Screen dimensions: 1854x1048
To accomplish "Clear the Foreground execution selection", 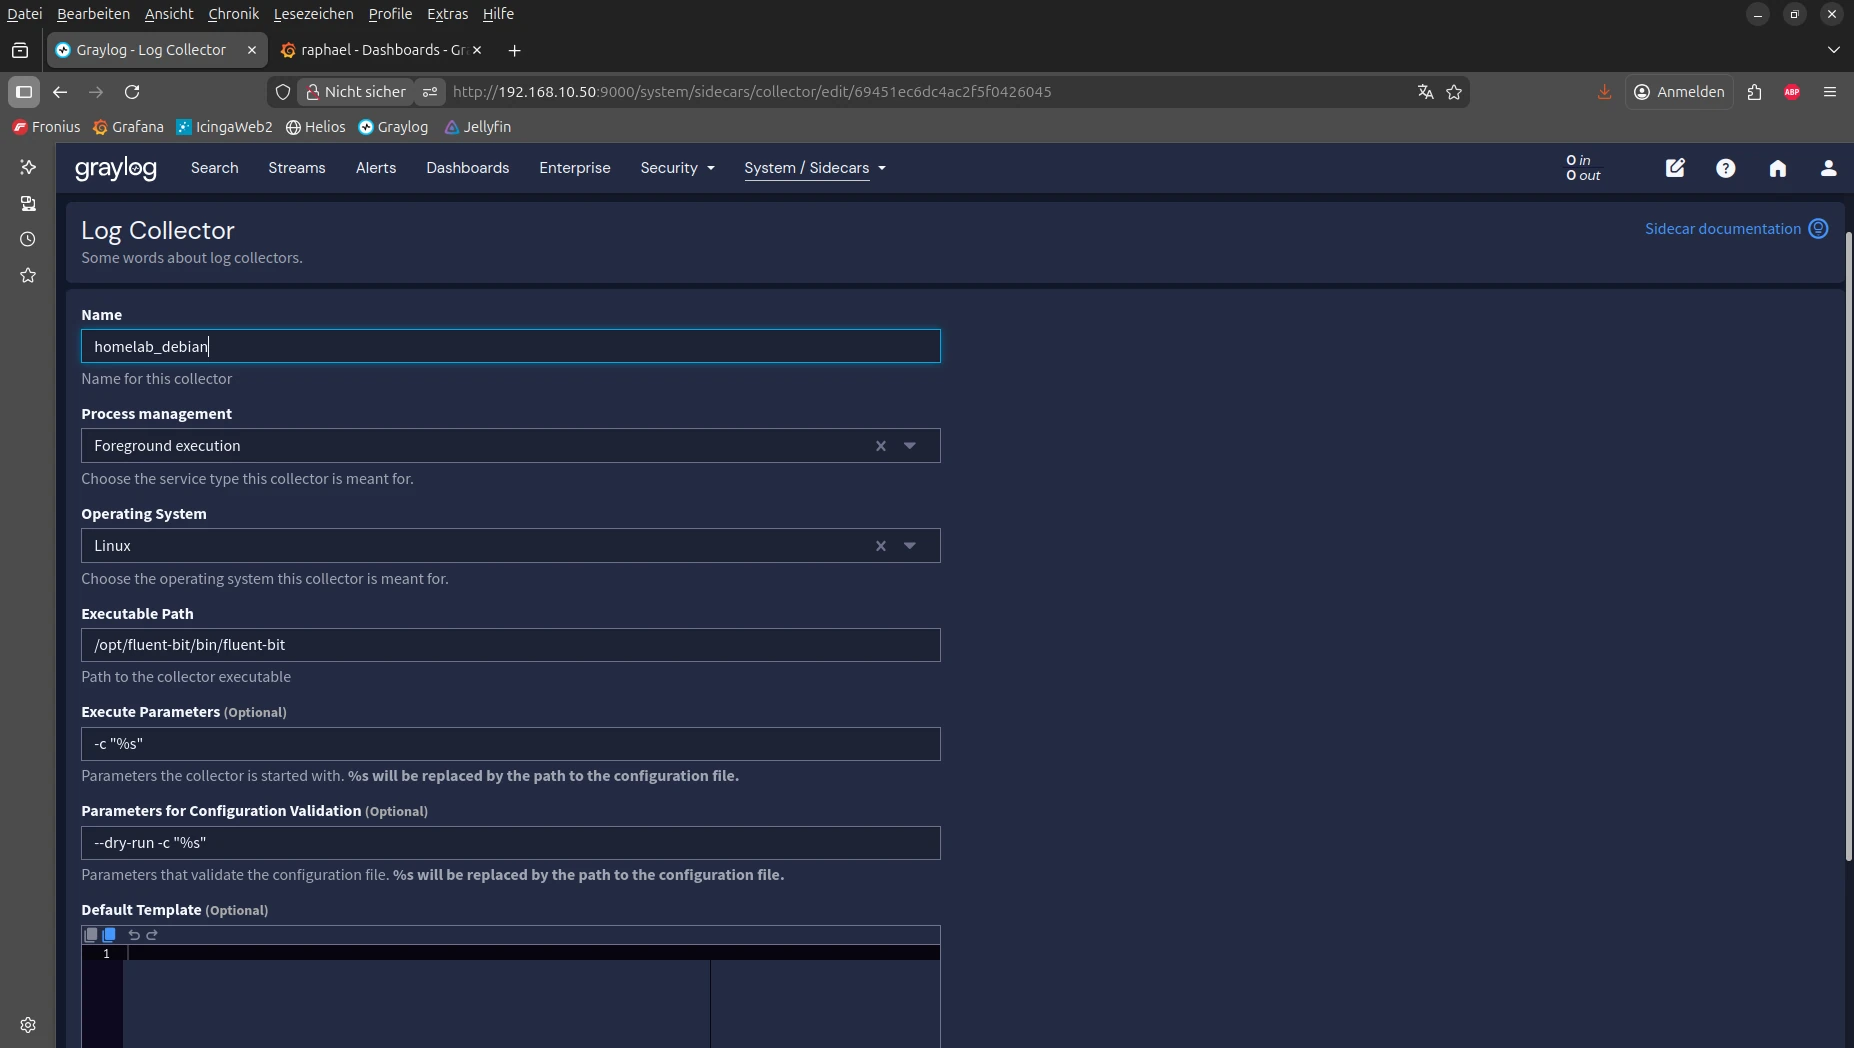I will click(x=881, y=446).
